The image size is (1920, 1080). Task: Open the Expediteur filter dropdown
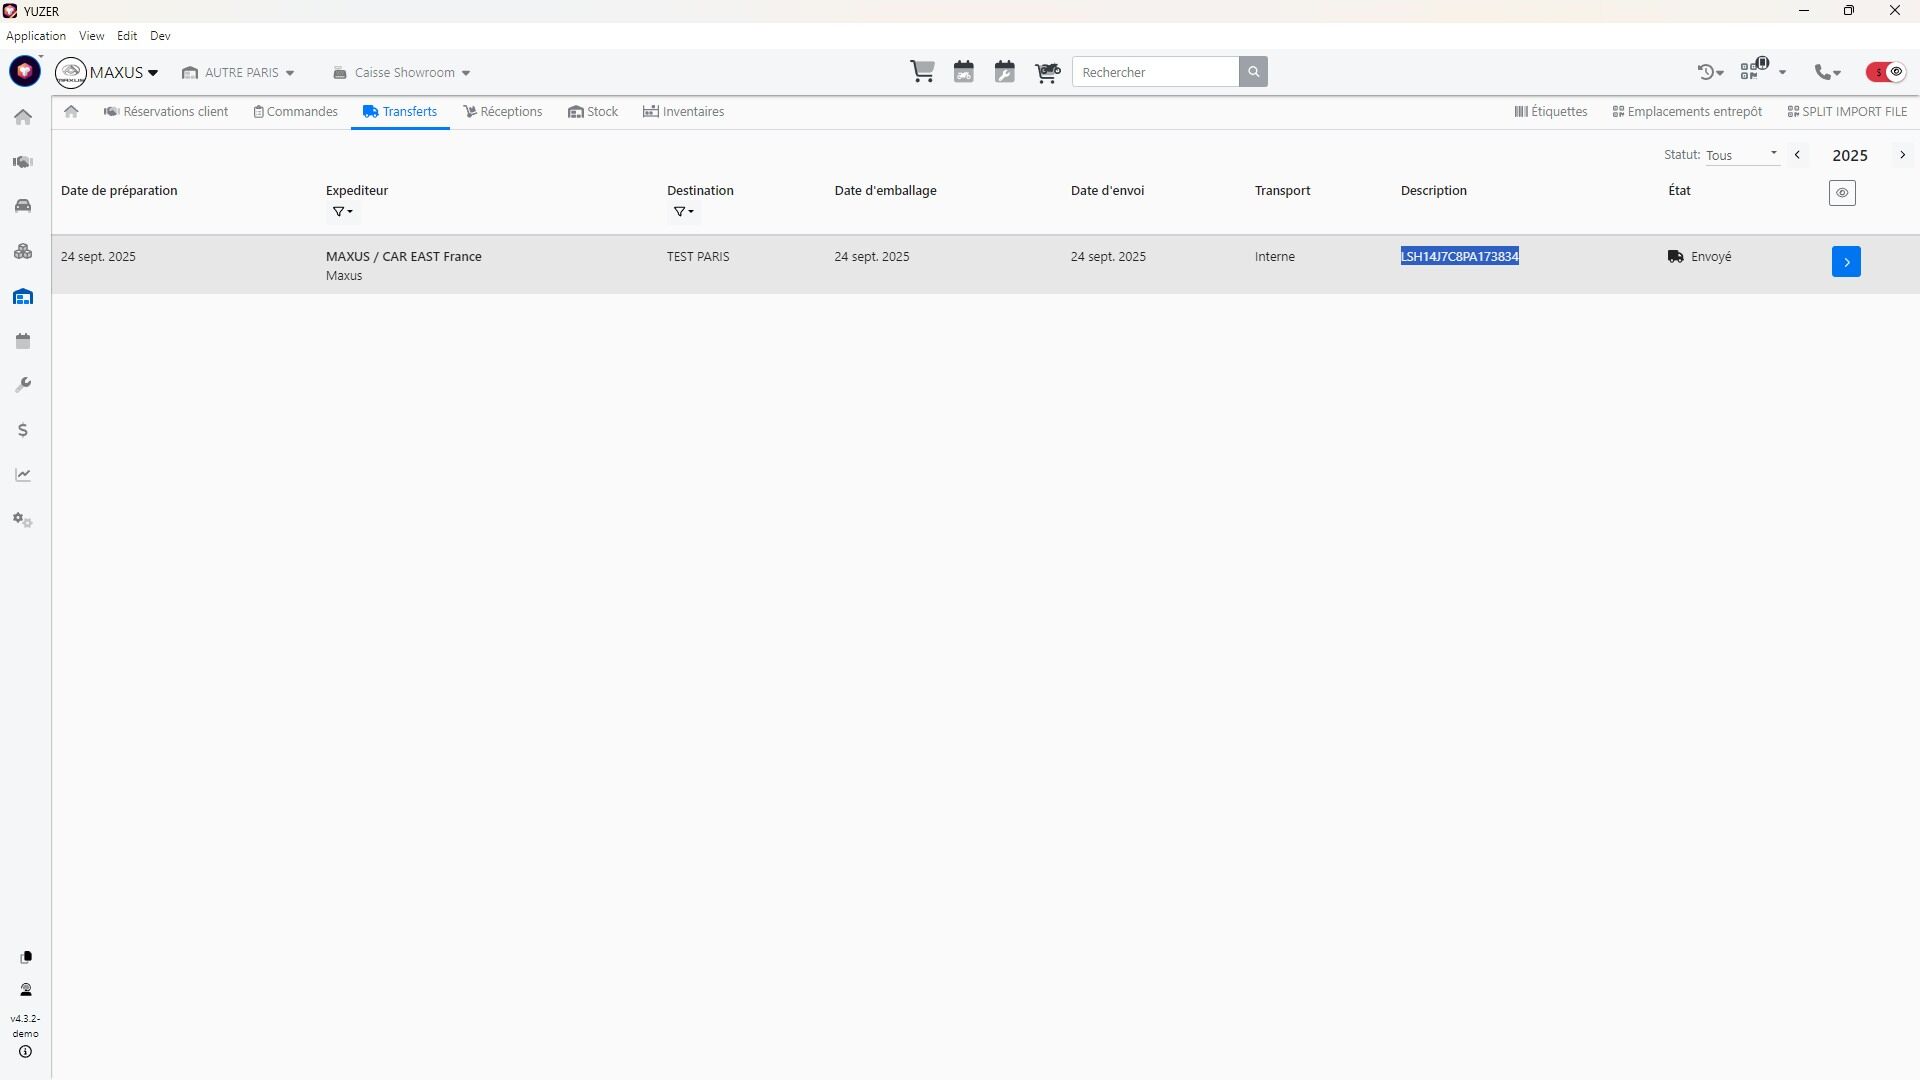[x=342, y=212]
